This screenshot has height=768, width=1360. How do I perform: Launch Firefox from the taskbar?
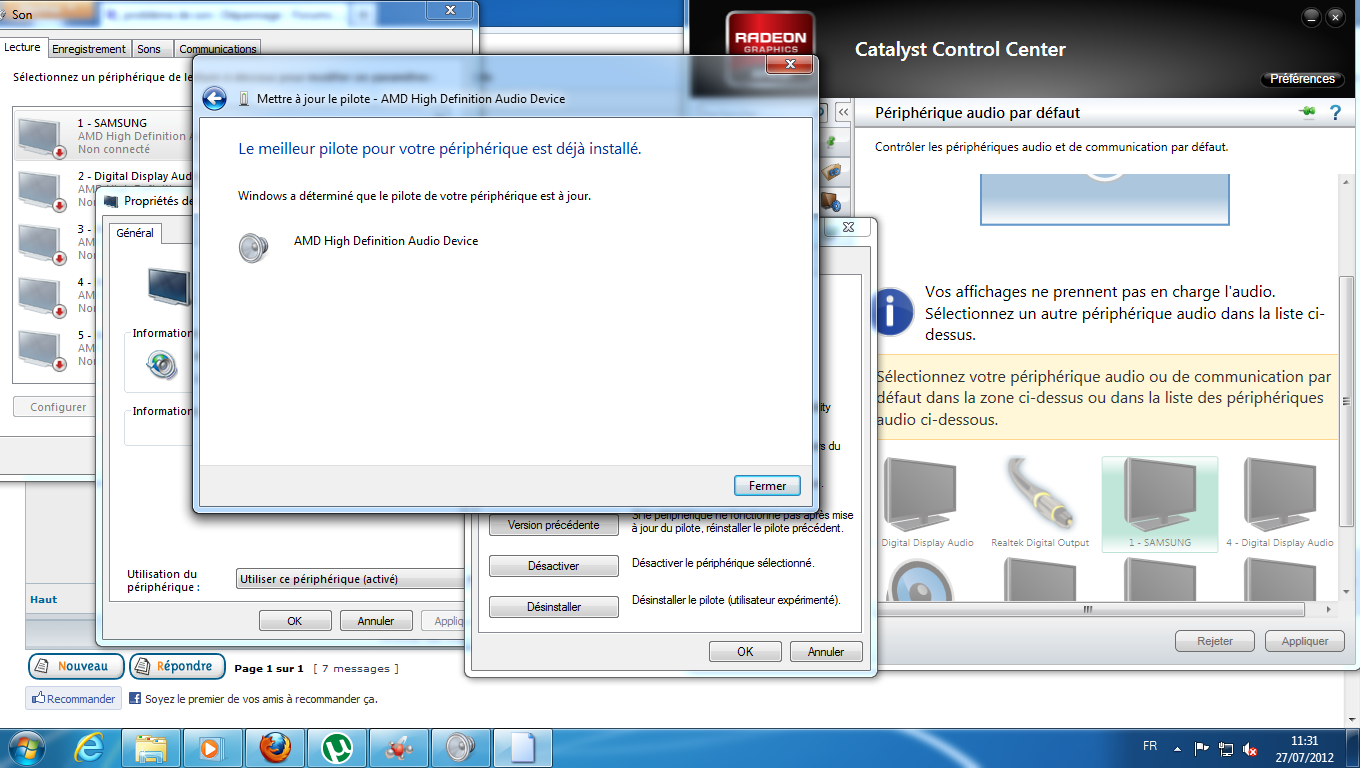(275, 748)
